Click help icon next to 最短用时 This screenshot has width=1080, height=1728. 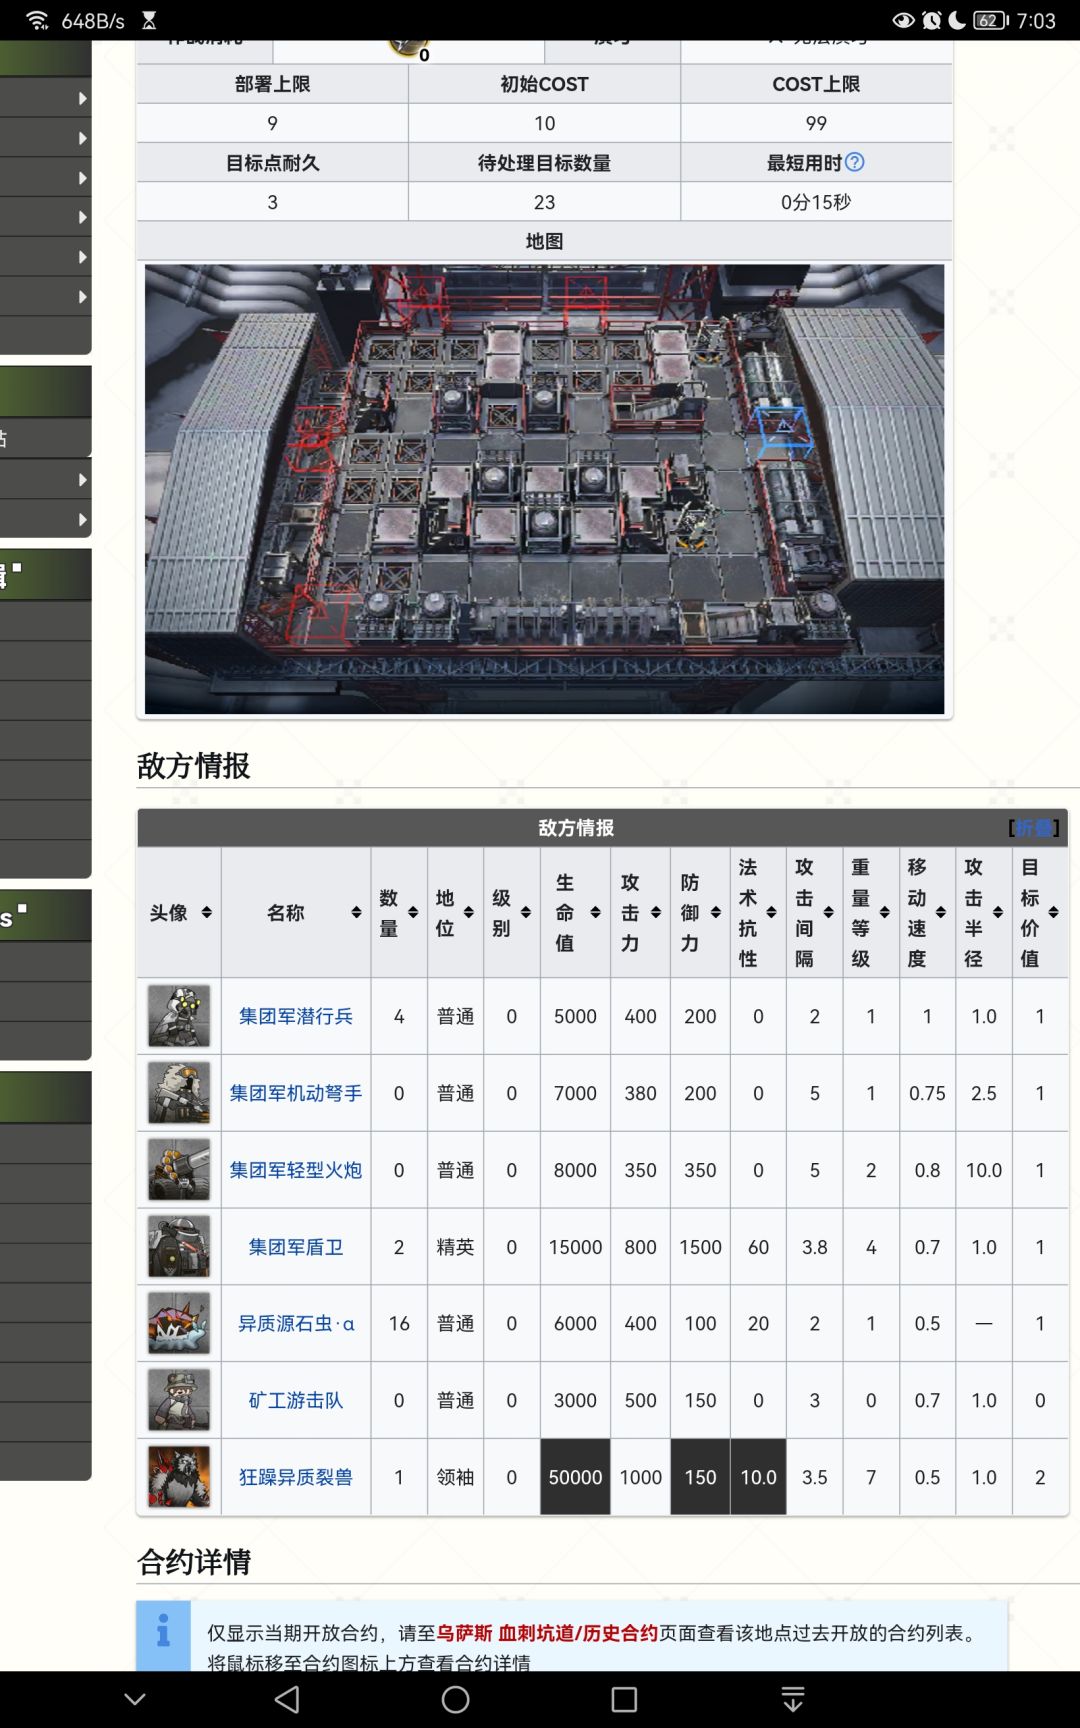[x=855, y=162]
